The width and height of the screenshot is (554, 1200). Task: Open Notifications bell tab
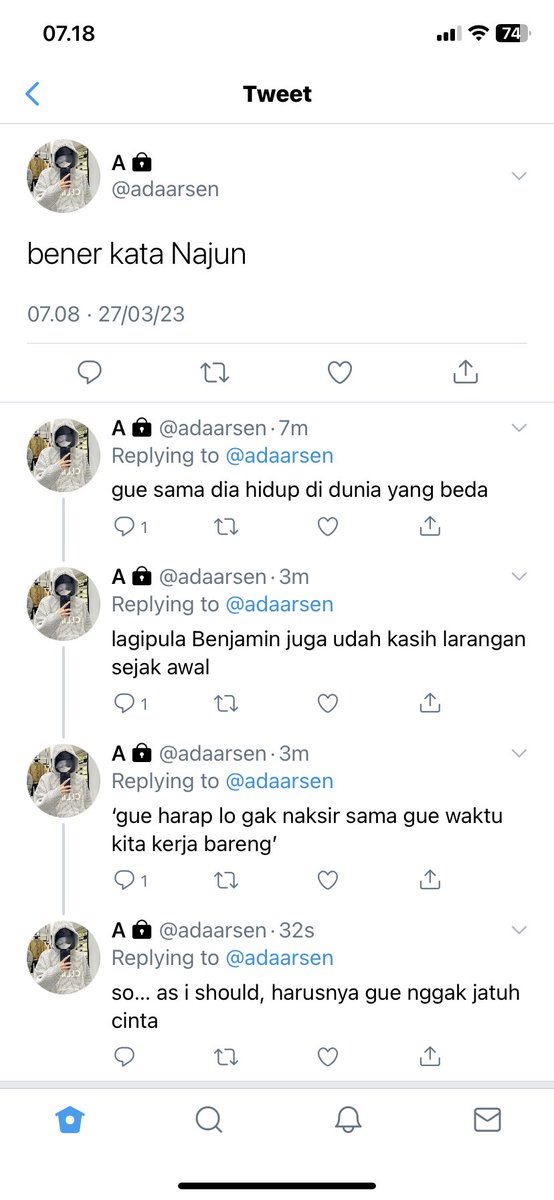pos(348,1120)
